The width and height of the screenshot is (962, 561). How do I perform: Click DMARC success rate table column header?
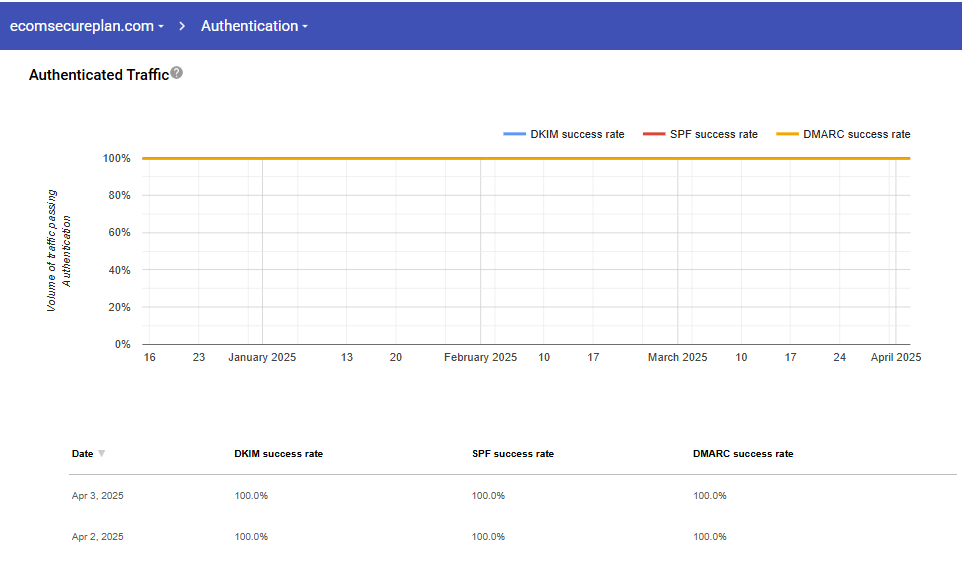pyautogui.click(x=742, y=454)
